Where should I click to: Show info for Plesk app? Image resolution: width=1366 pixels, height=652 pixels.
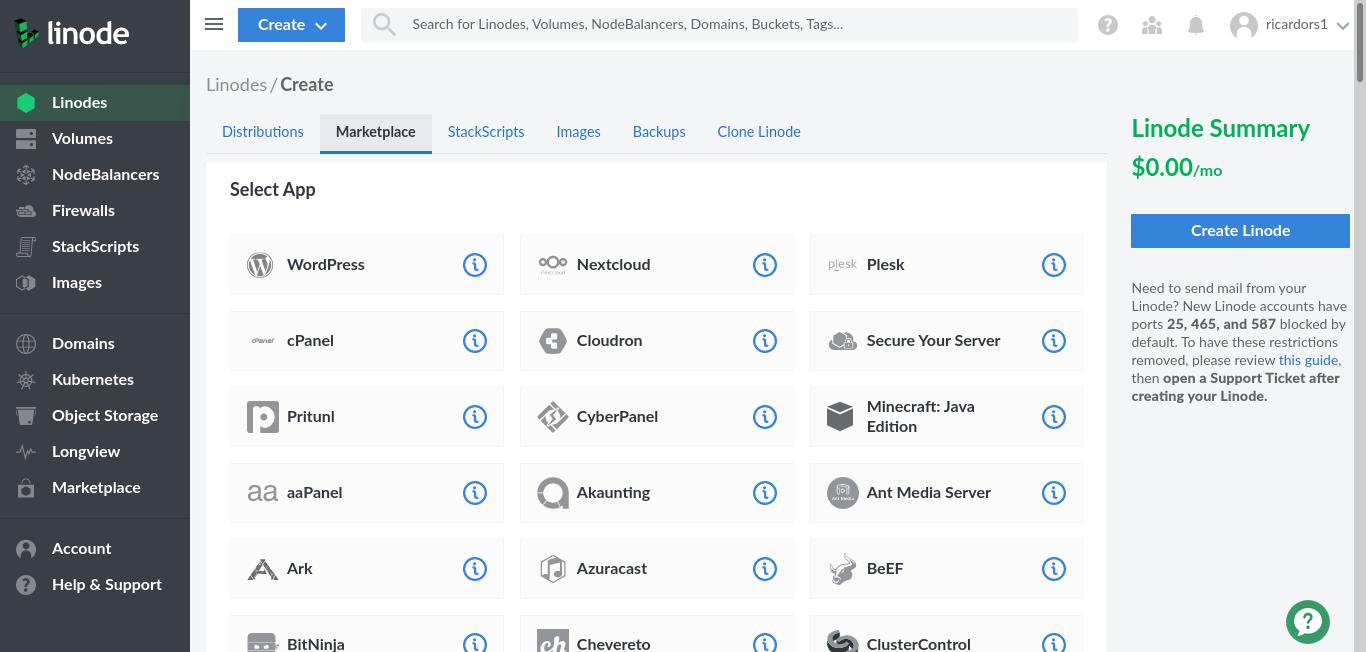(x=1054, y=265)
